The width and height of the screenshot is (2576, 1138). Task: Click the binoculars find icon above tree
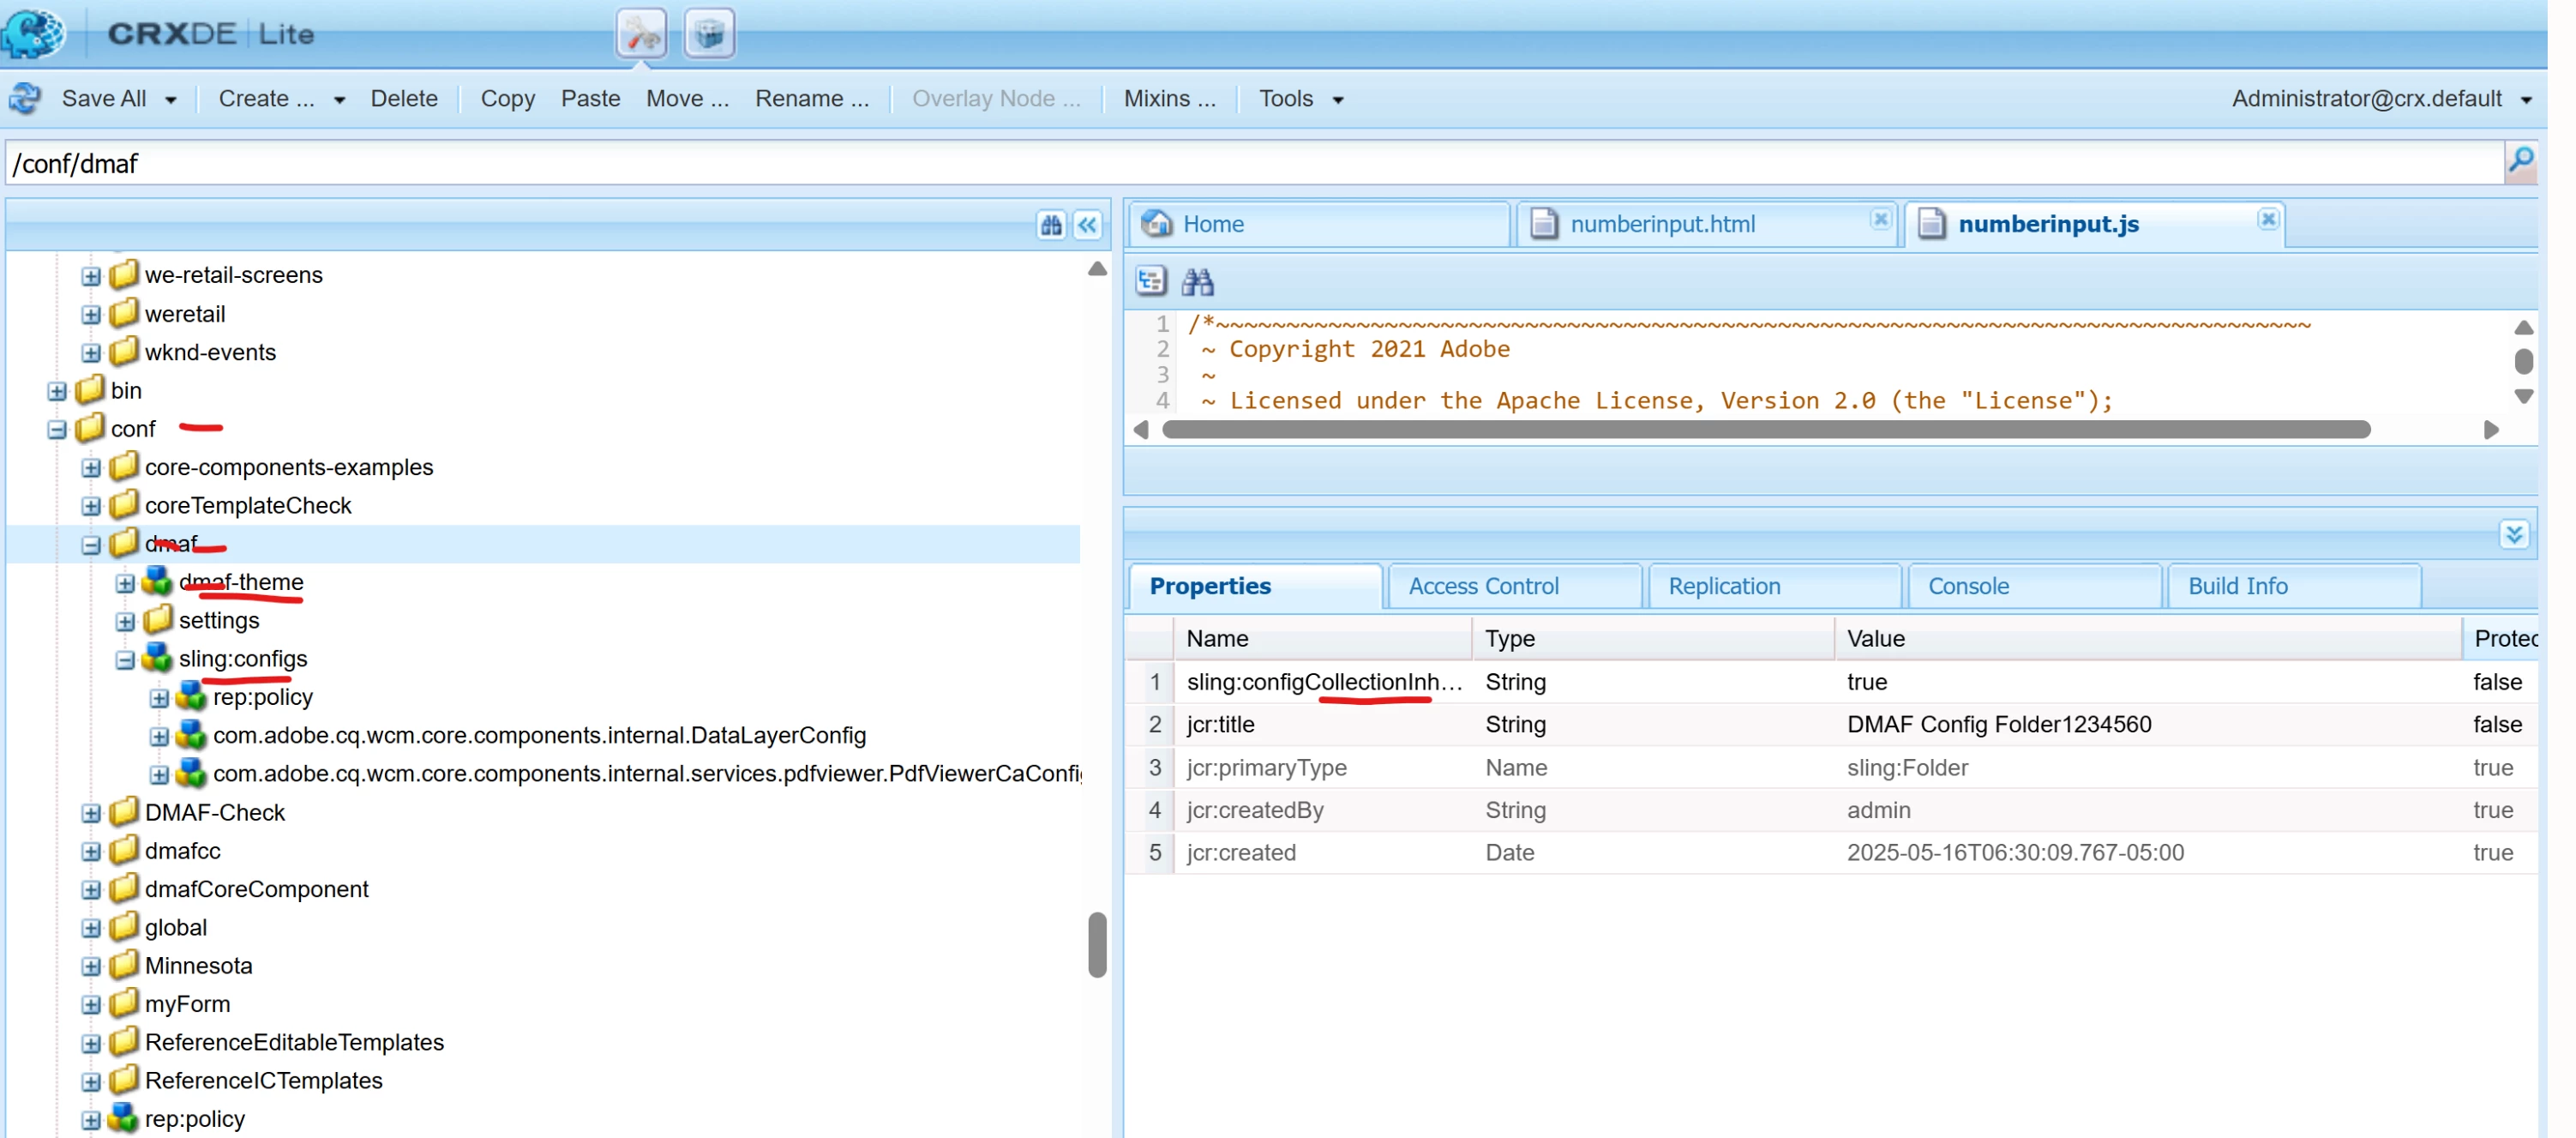1050,224
